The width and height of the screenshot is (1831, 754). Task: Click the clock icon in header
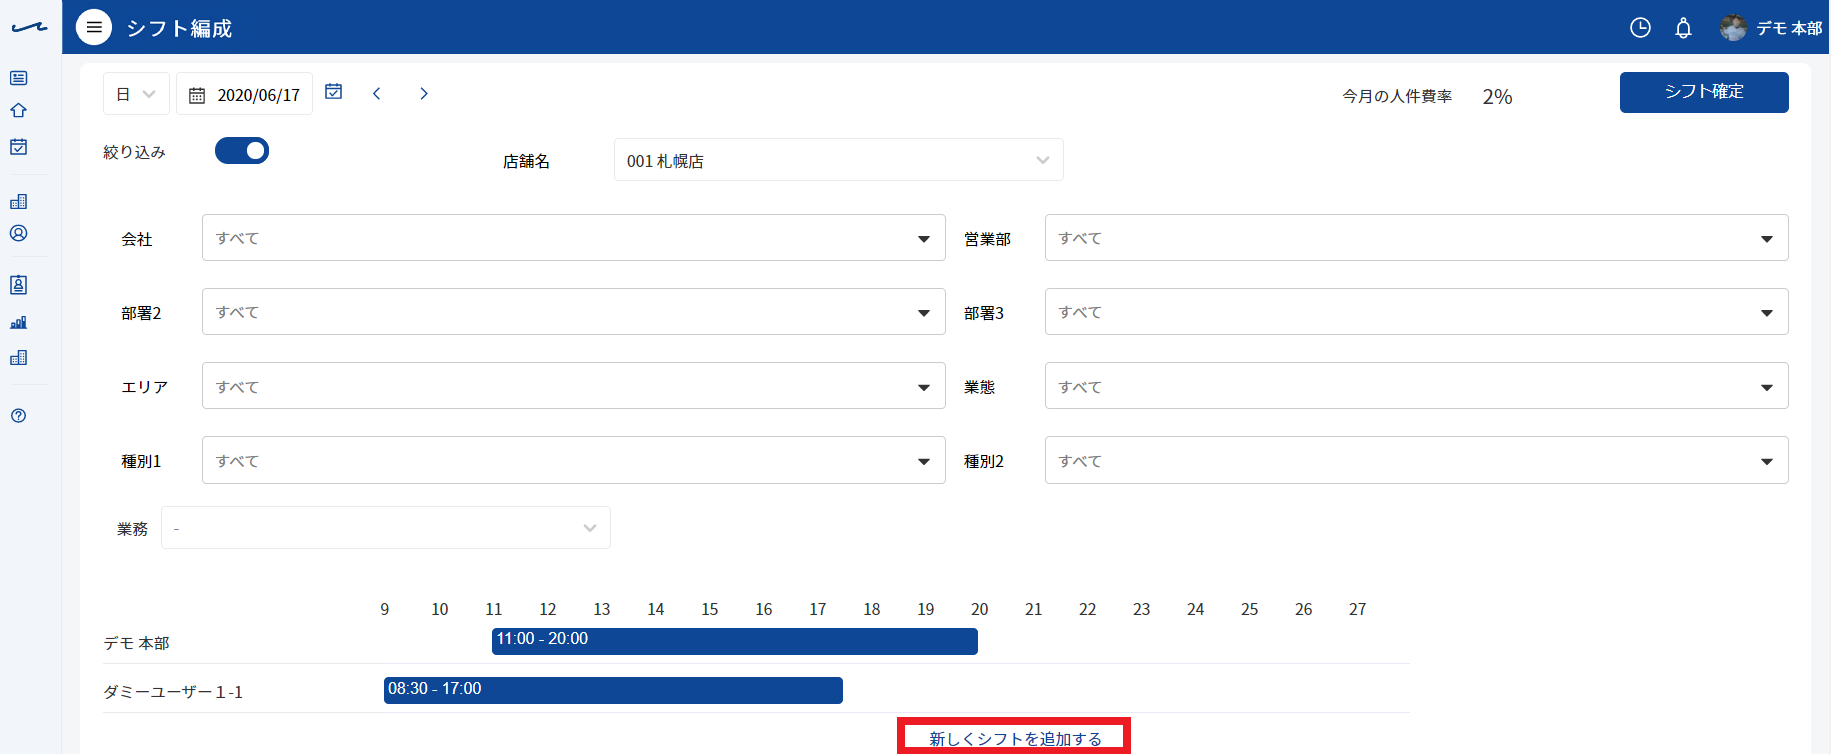coord(1640,28)
